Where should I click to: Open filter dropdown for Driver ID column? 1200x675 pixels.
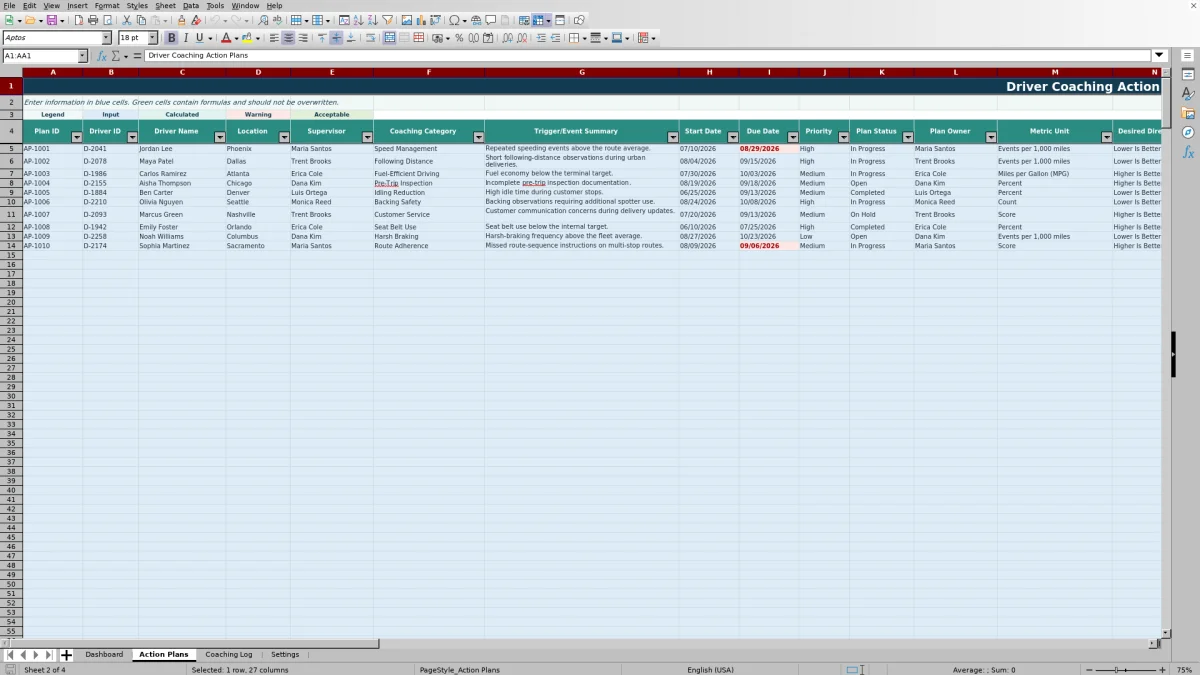pos(133,137)
